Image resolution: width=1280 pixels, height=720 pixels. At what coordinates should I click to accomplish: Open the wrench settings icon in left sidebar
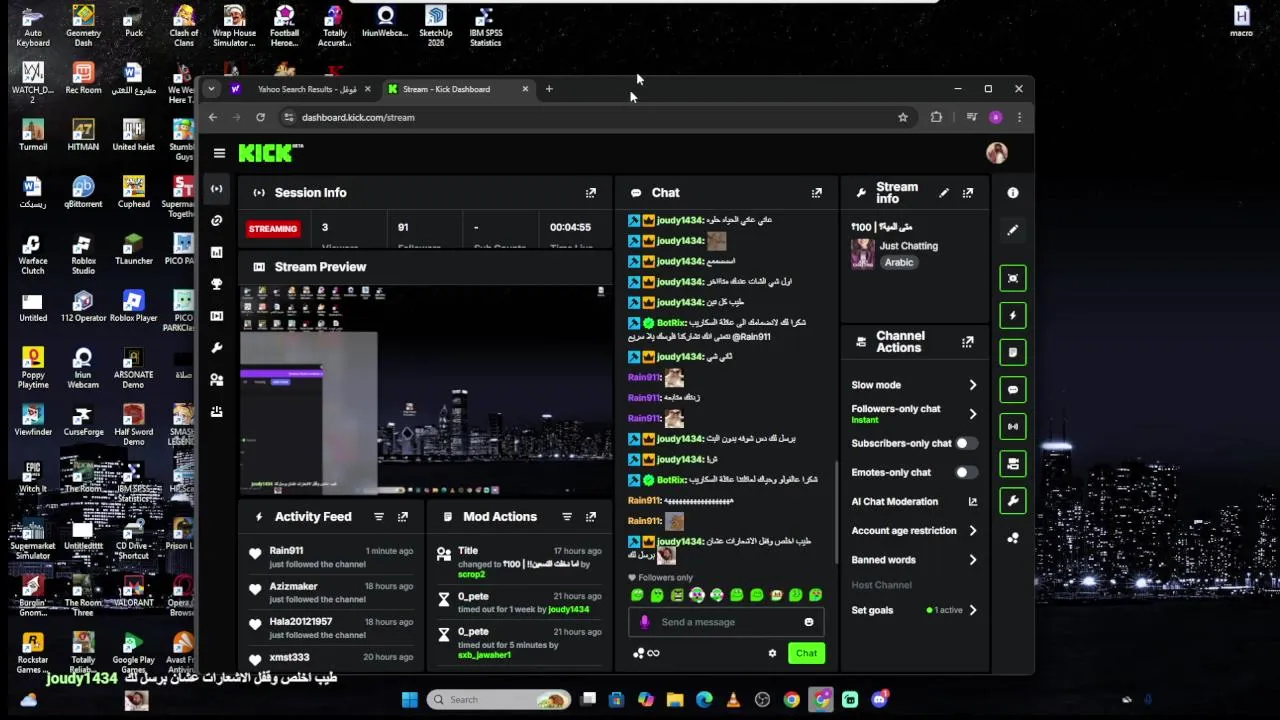tap(217, 348)
